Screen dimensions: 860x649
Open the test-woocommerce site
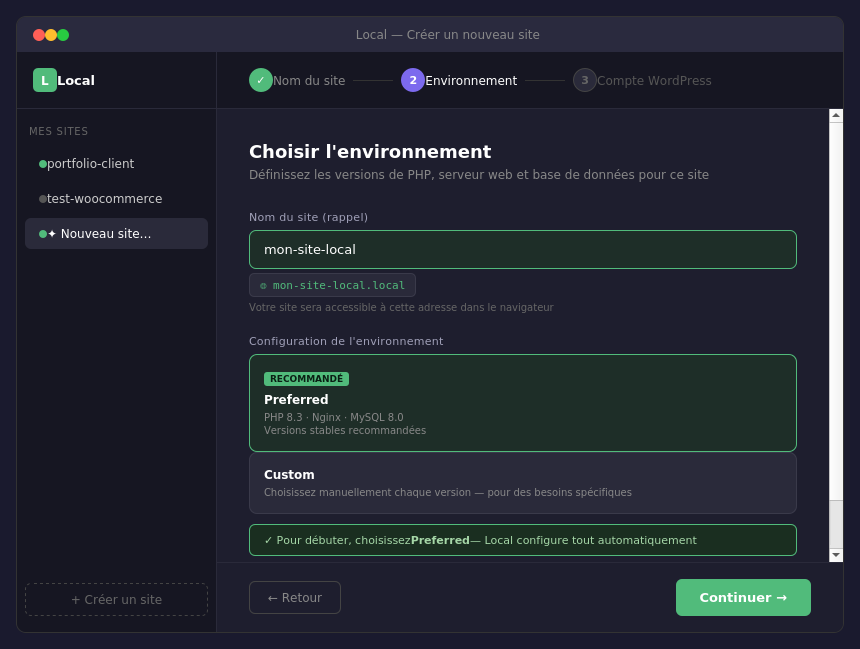click(x=116, y=199)
